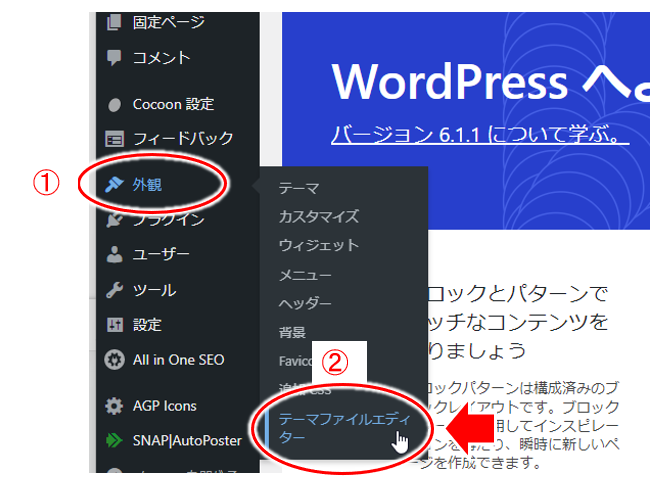Choose 背景 from the submenu
The width and height of the screenshot is (669, 486).
(292, 332)
